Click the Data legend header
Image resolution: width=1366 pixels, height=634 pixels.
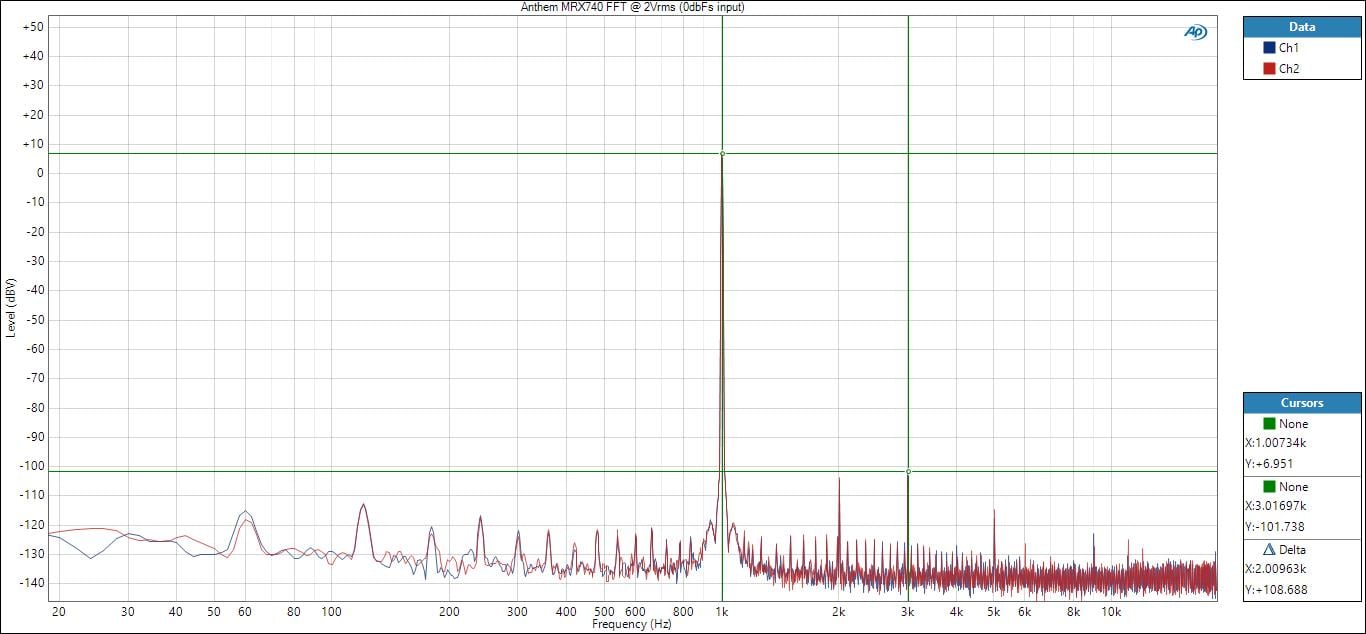coord(1302,27)
